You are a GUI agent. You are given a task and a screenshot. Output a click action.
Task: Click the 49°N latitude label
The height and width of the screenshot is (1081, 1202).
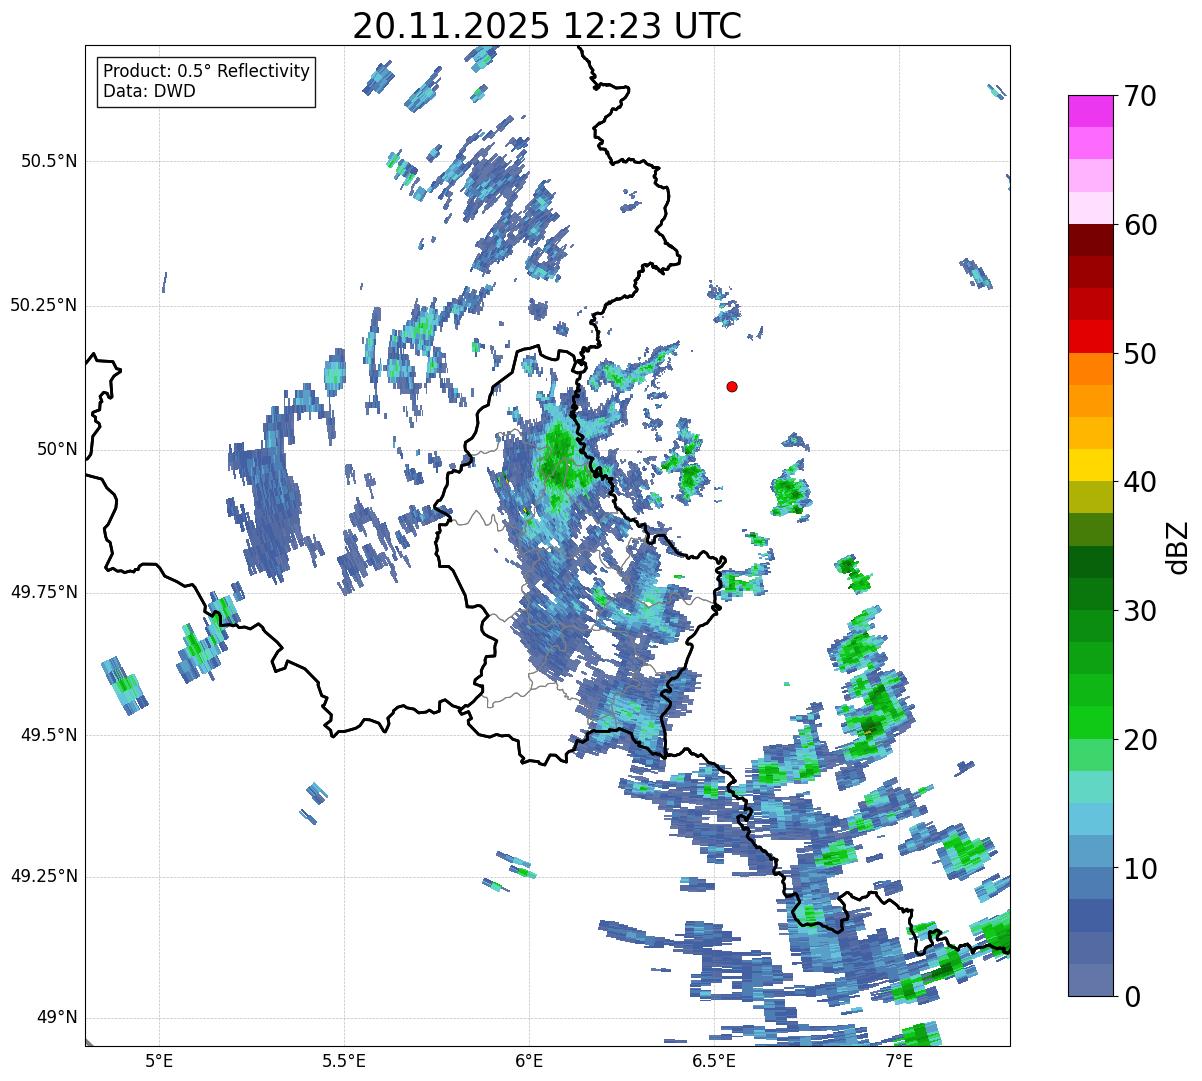point(57,1018)
